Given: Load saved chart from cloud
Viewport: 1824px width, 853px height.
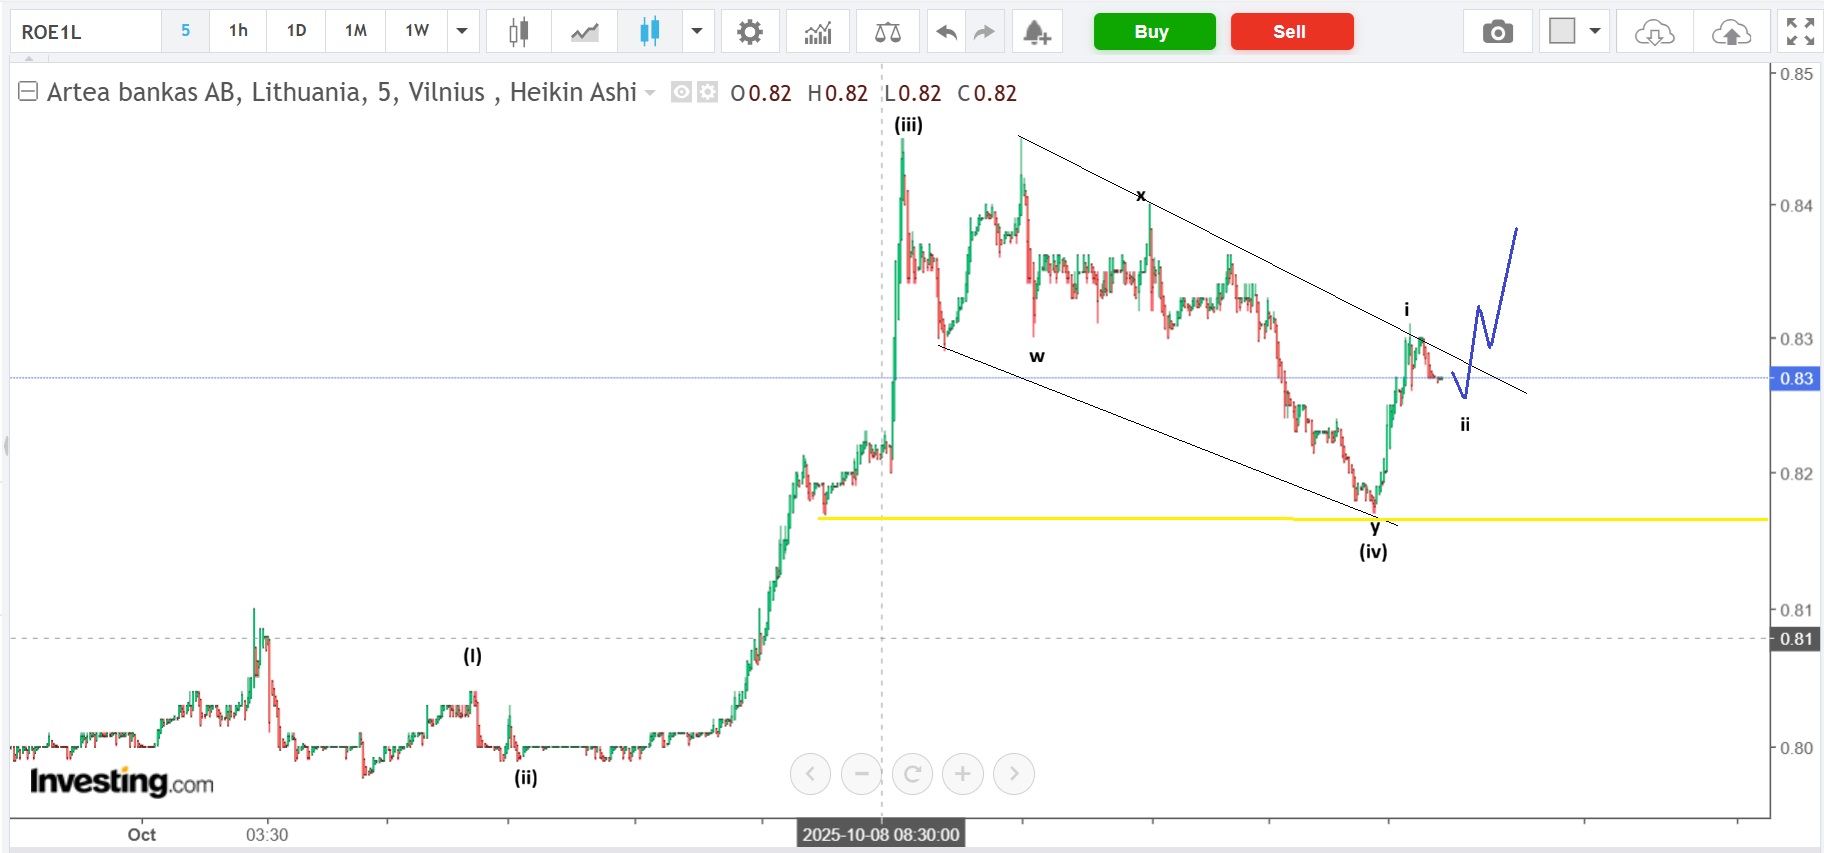Looking at the screenshot, I should pos(1654,32).
